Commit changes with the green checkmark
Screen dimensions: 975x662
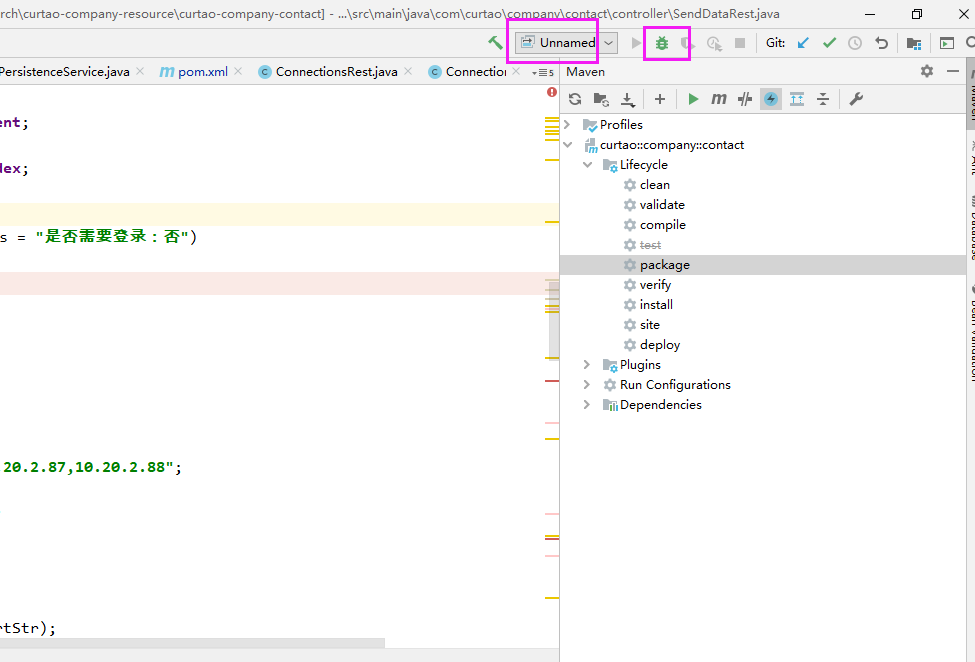point(828,43)
